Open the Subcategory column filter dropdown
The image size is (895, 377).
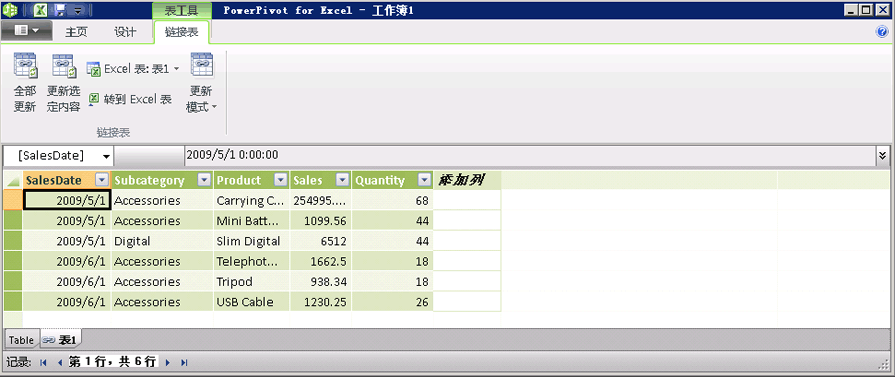coord(204,181)
